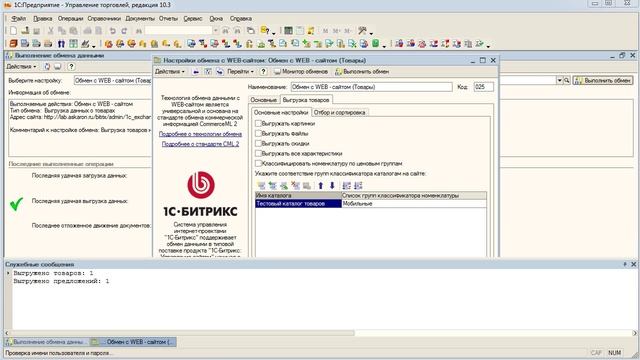Open the 'Справочники' menu
Image resolution: width=640 pixels, height=360 pixels.
[104, 18]
